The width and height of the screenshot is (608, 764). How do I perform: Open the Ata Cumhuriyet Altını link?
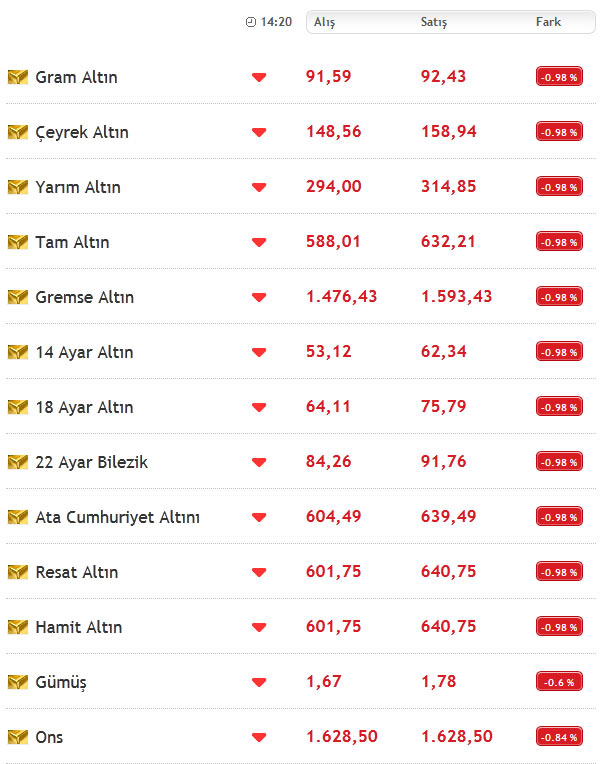pyautogui.click(x=117, y=517)
